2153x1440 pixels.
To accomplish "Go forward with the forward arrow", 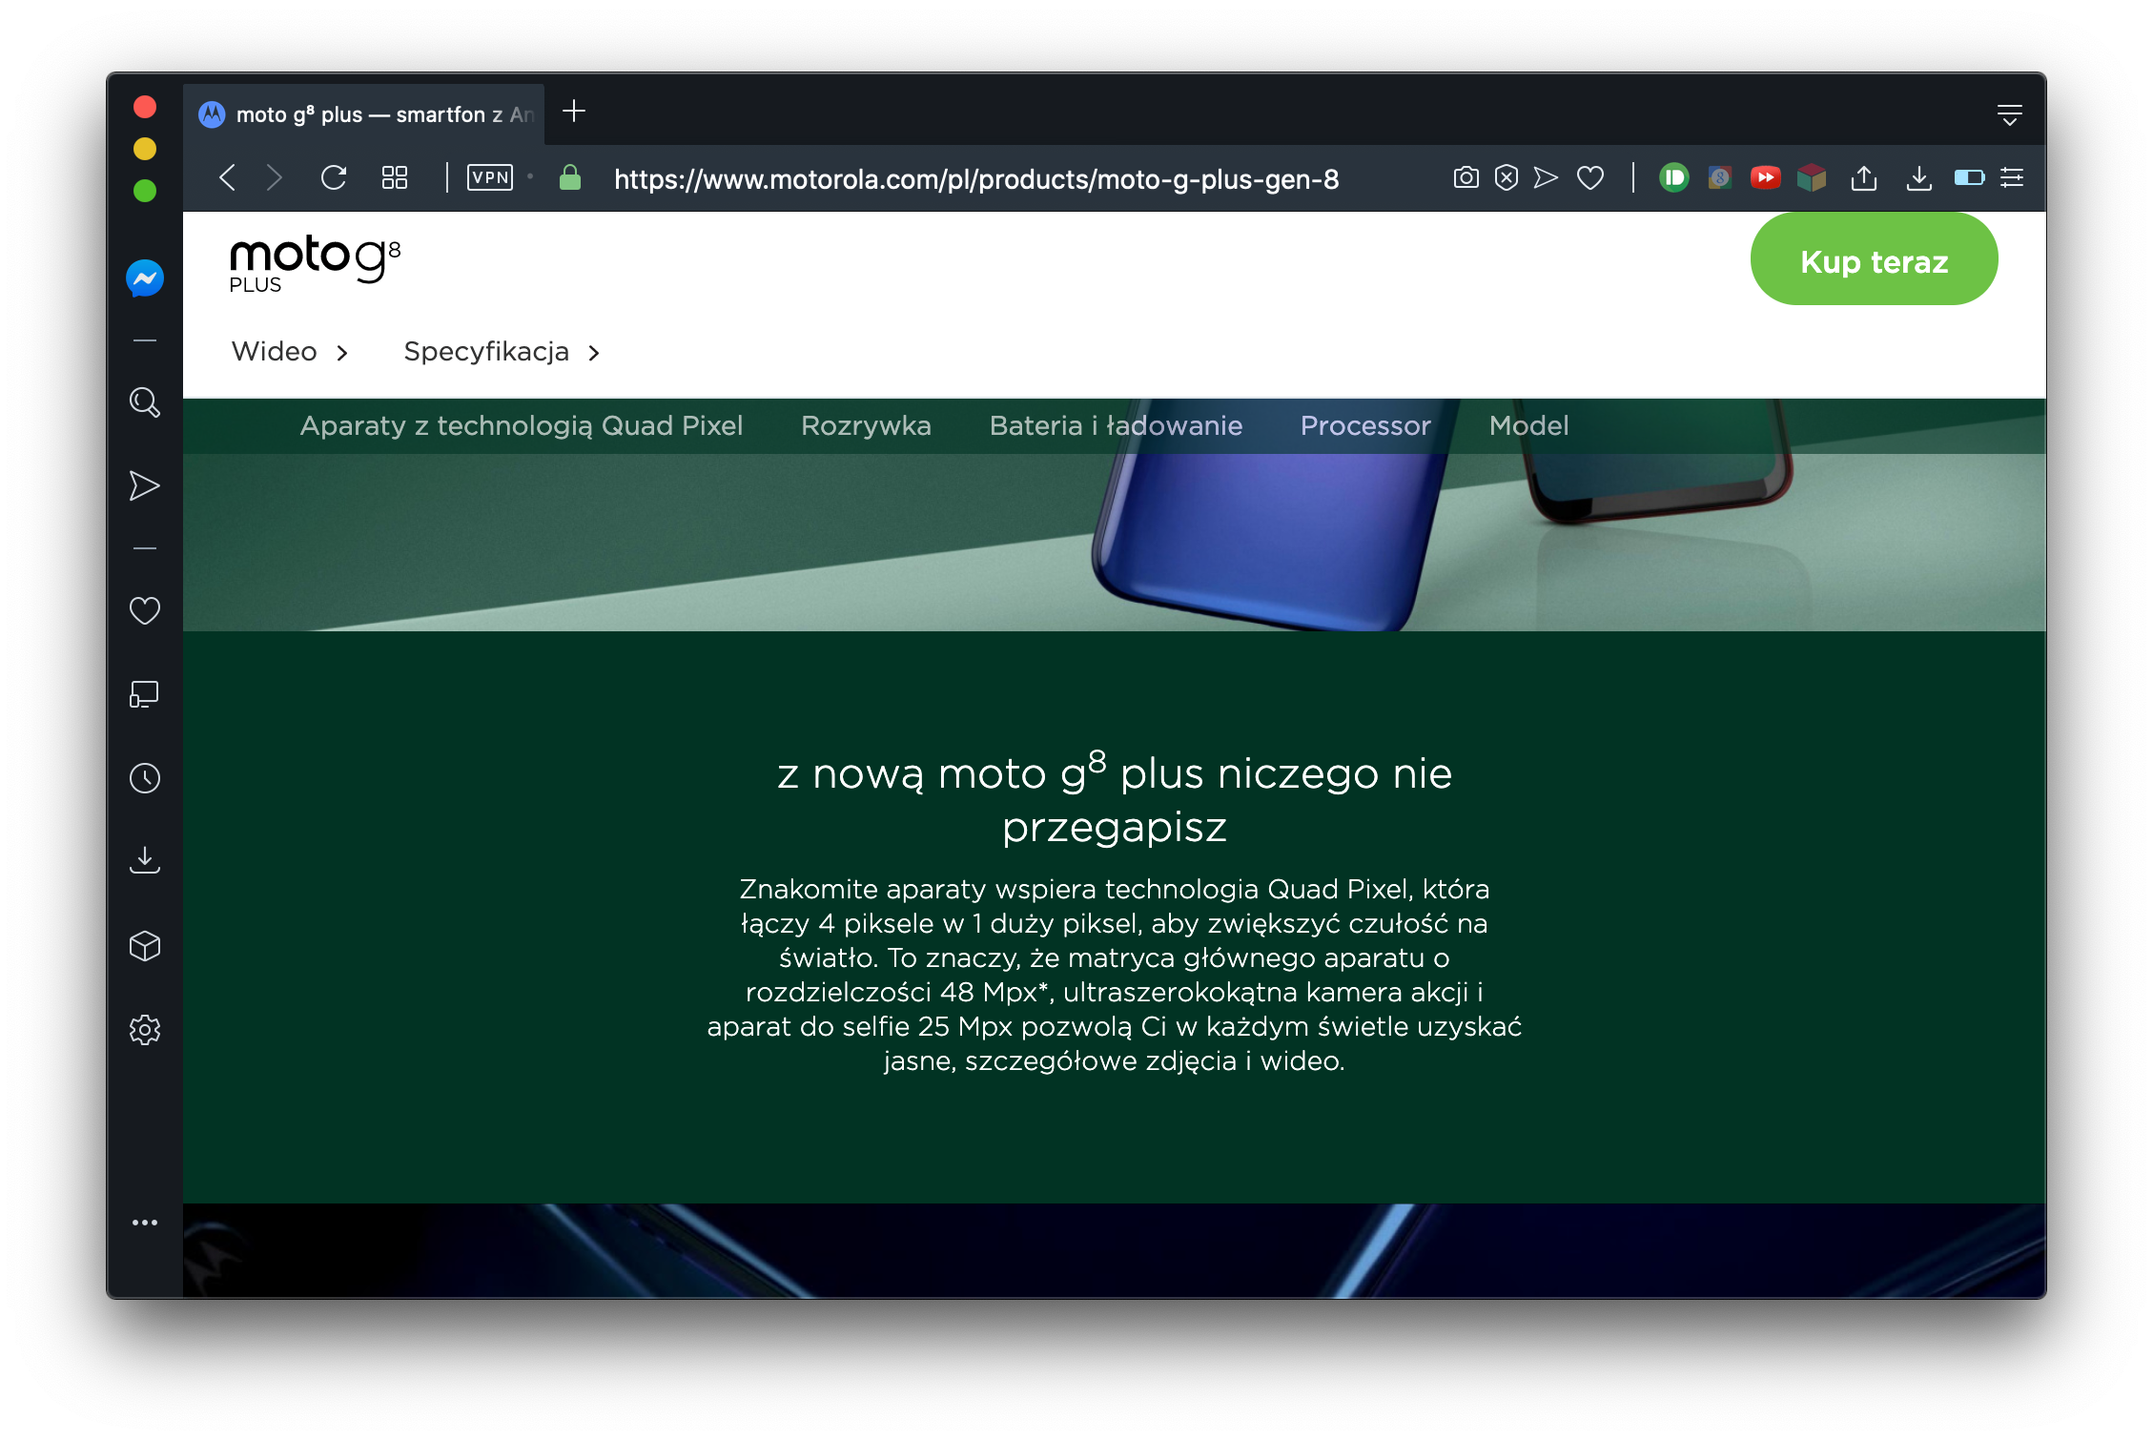I will (x=274, y=178).
